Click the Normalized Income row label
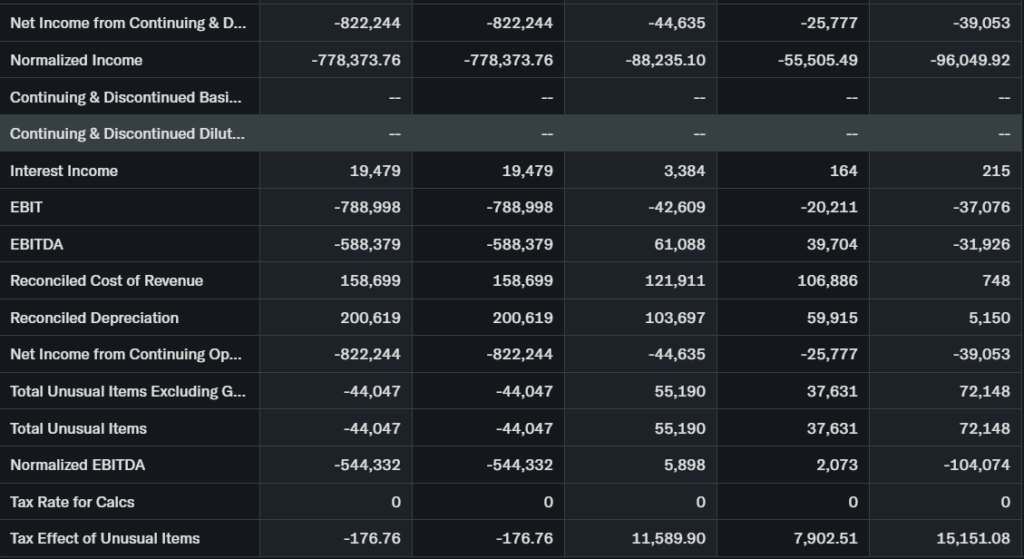 pos(76,60)
